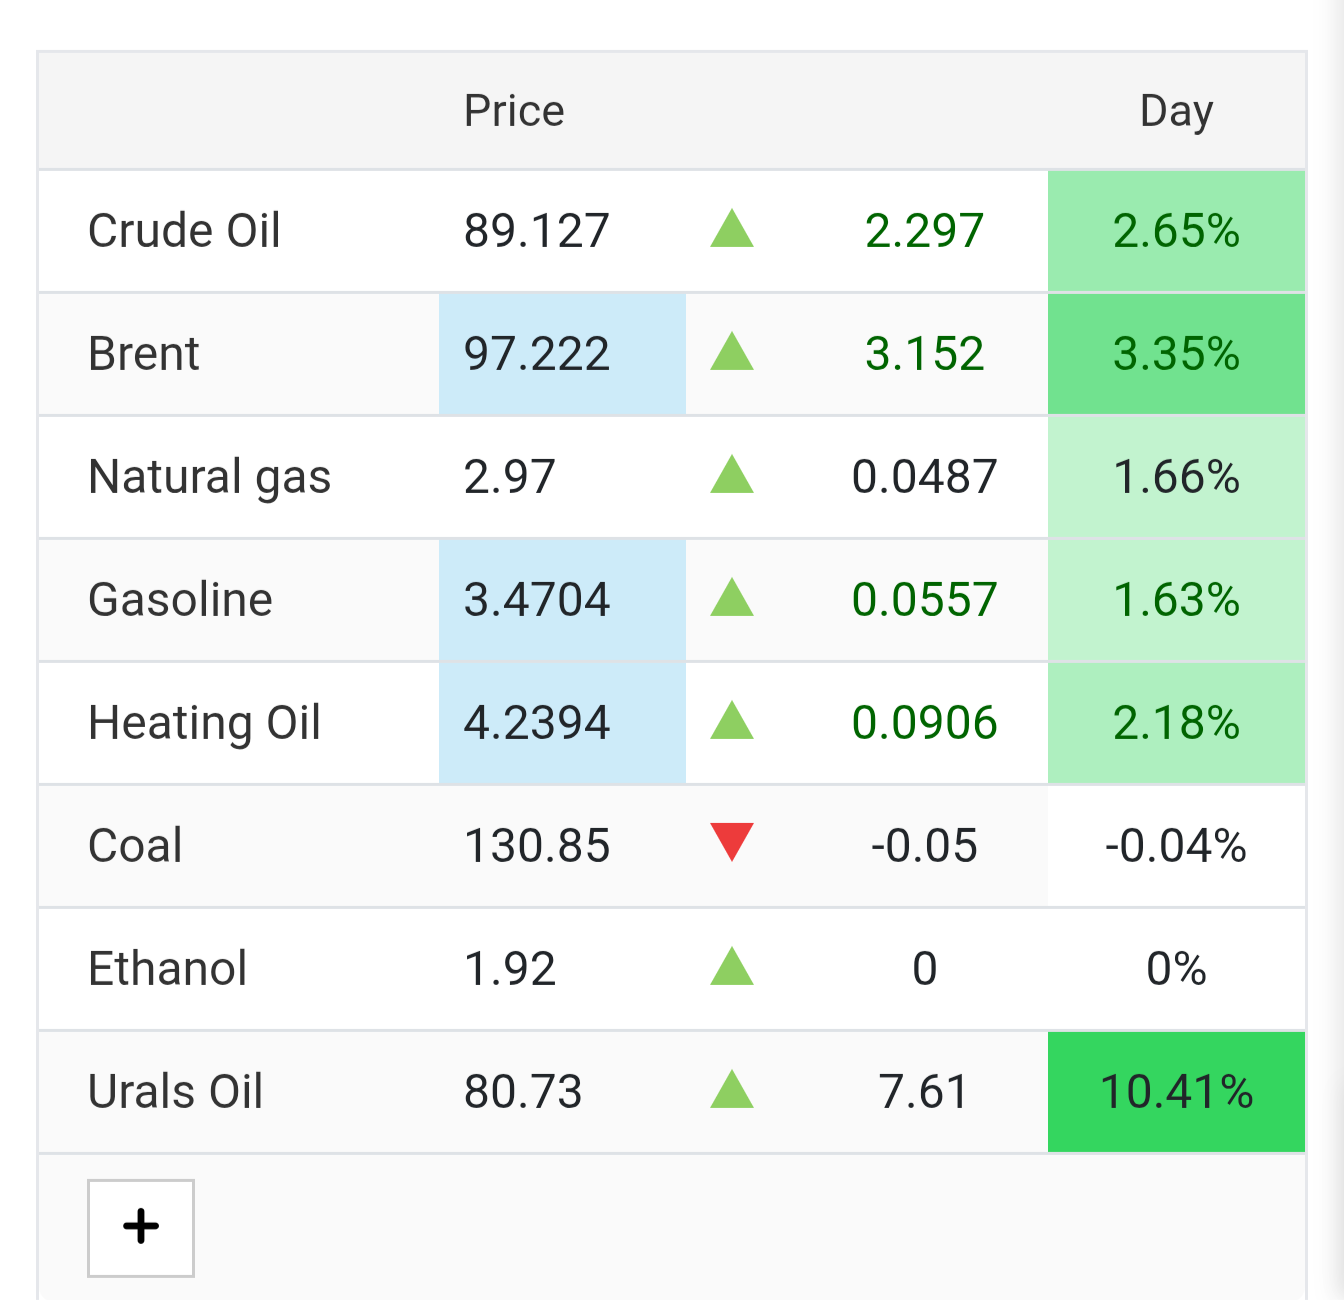The image size is (1344, 1310).
Task: Click the Coal day change -0.04%
Action: tap(1177, 846)
